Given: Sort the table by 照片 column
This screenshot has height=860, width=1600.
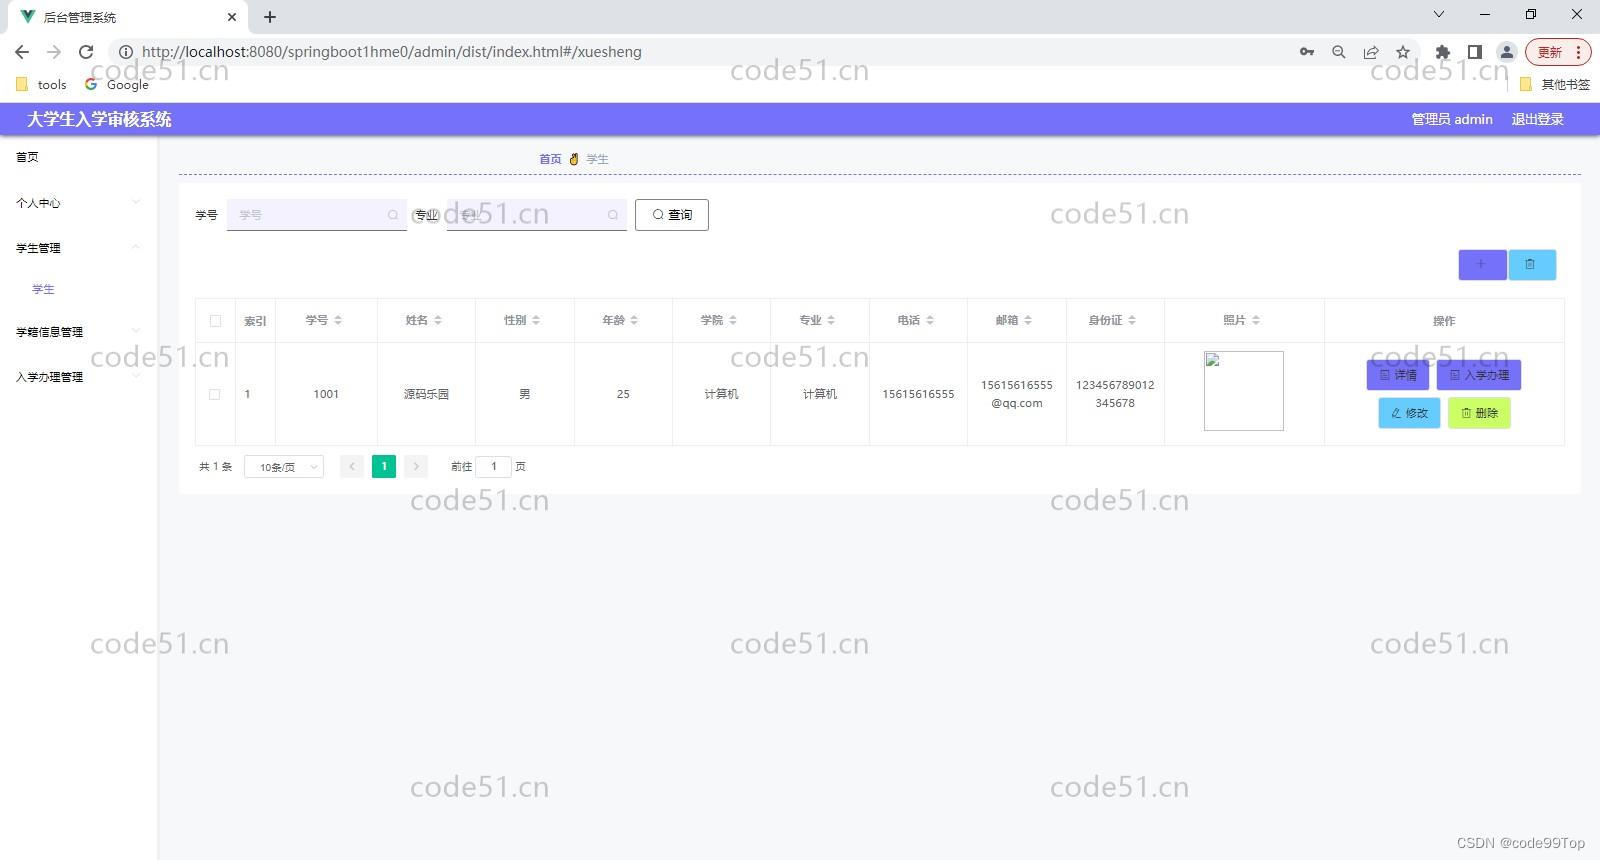Looking at the screenshot, I should [1256, 320].
